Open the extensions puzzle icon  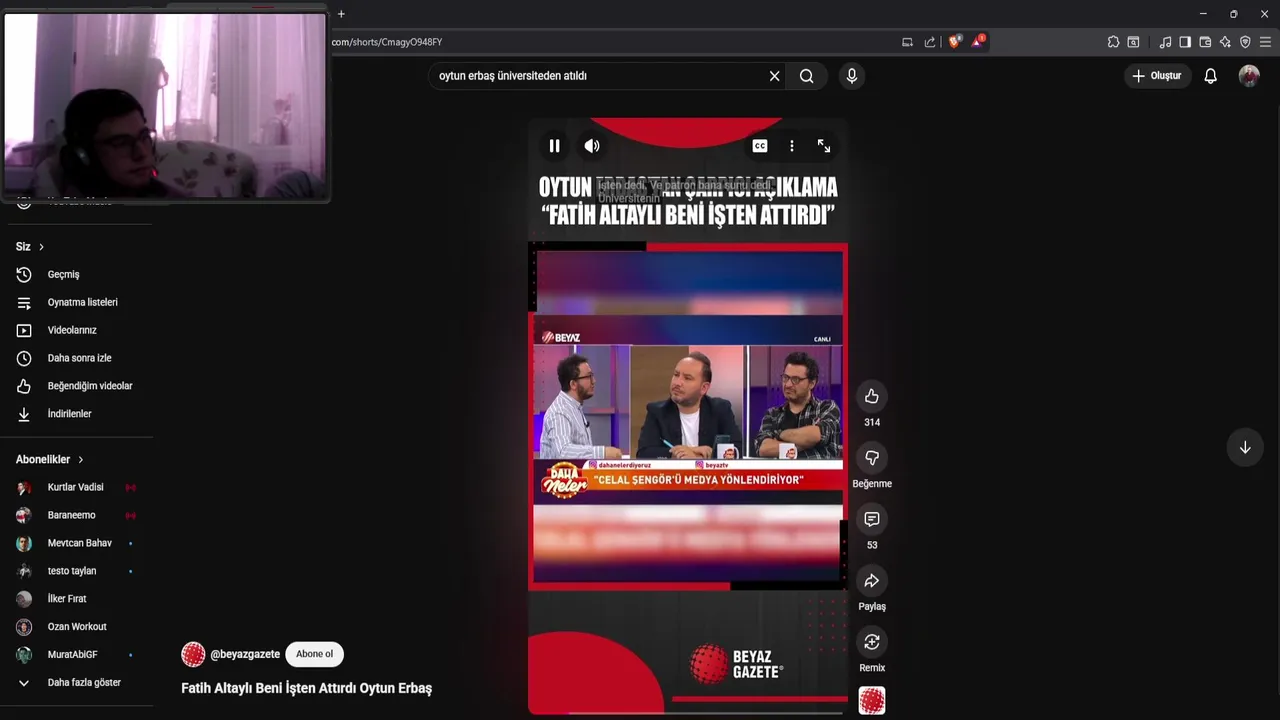(x=1113, y=42)
